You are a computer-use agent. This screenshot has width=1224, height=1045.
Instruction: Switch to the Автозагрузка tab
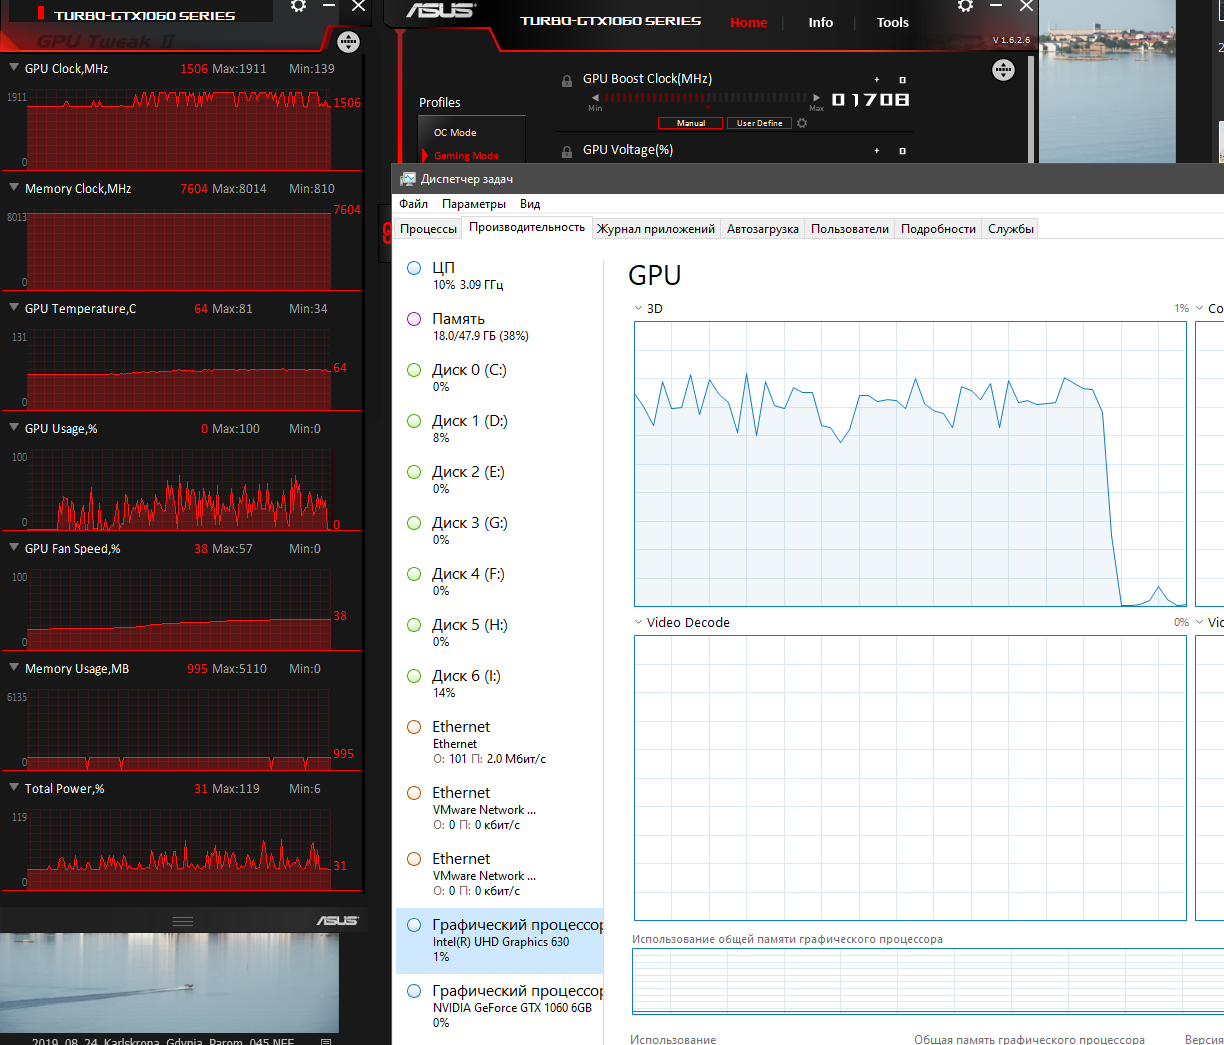point(763,229)
